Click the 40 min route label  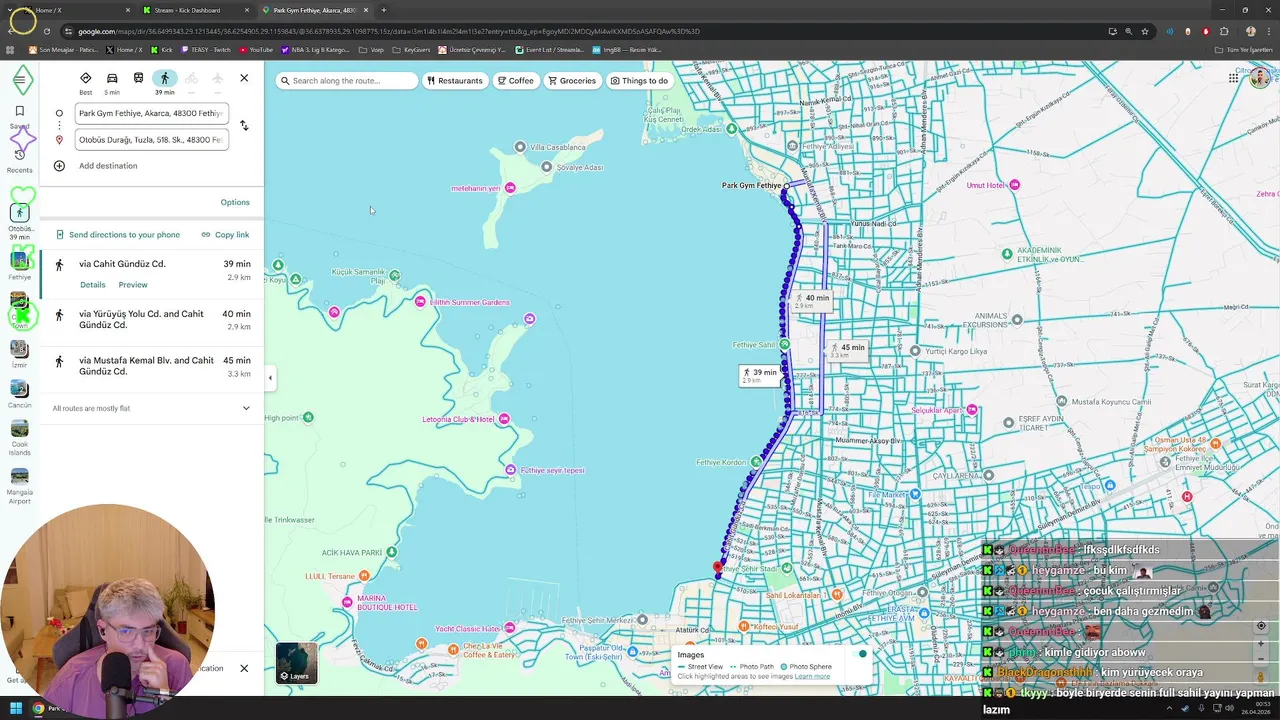point(812,299)
